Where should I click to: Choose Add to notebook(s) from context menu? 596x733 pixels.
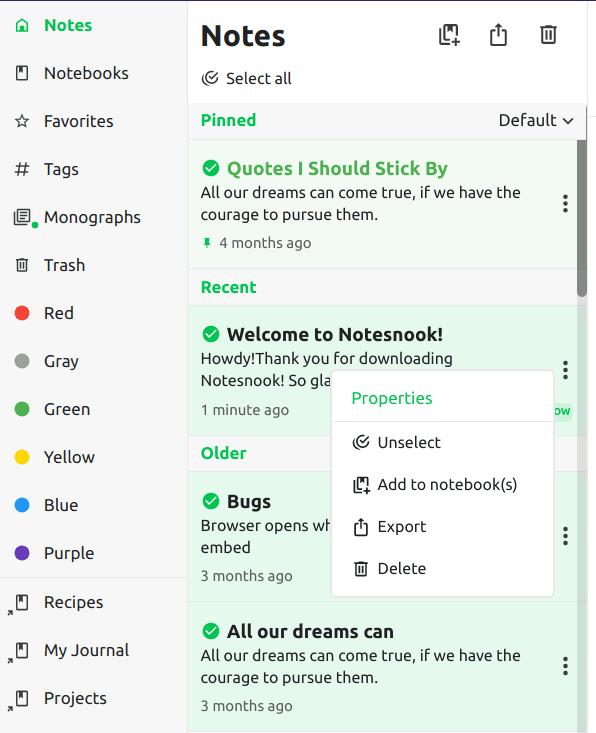442,485
